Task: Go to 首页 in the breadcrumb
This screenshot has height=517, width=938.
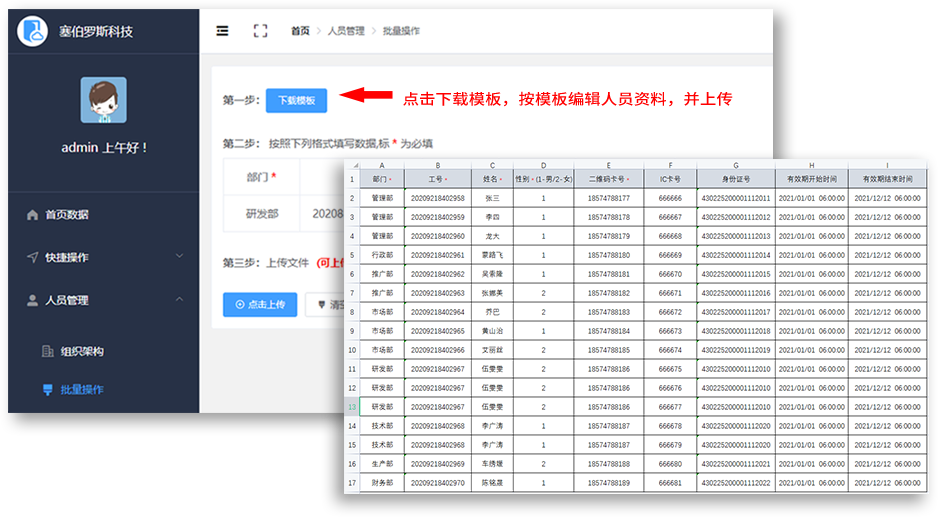Action: tap(300, 31)
